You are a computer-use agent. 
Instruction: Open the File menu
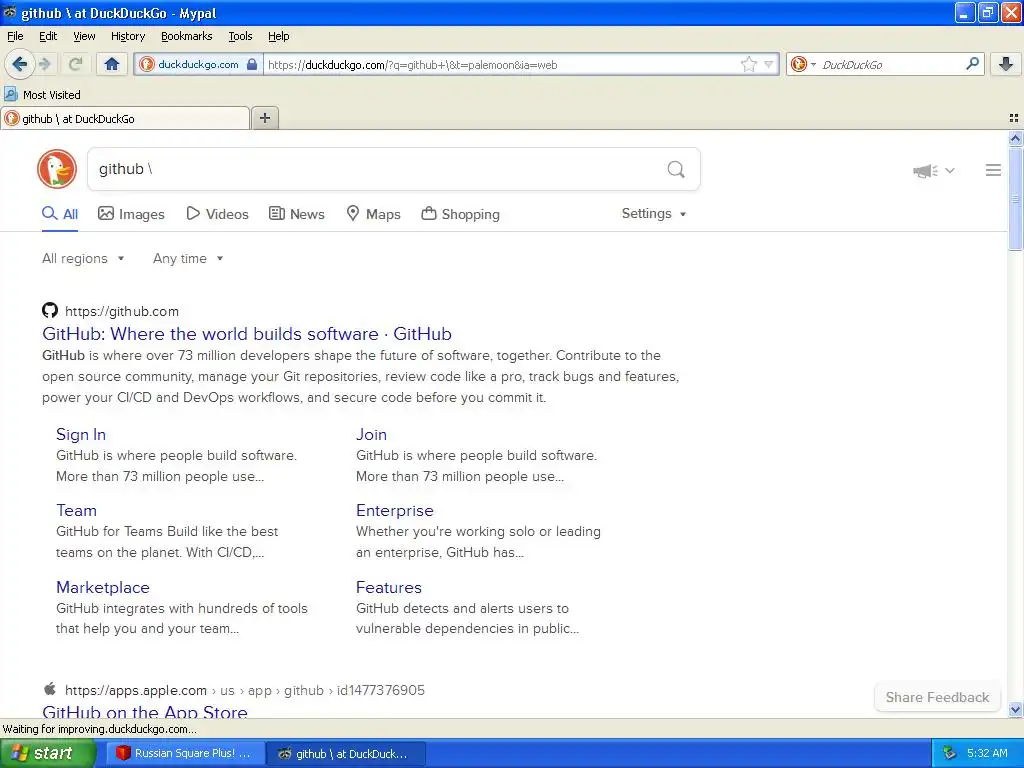[x=15, y=36]
